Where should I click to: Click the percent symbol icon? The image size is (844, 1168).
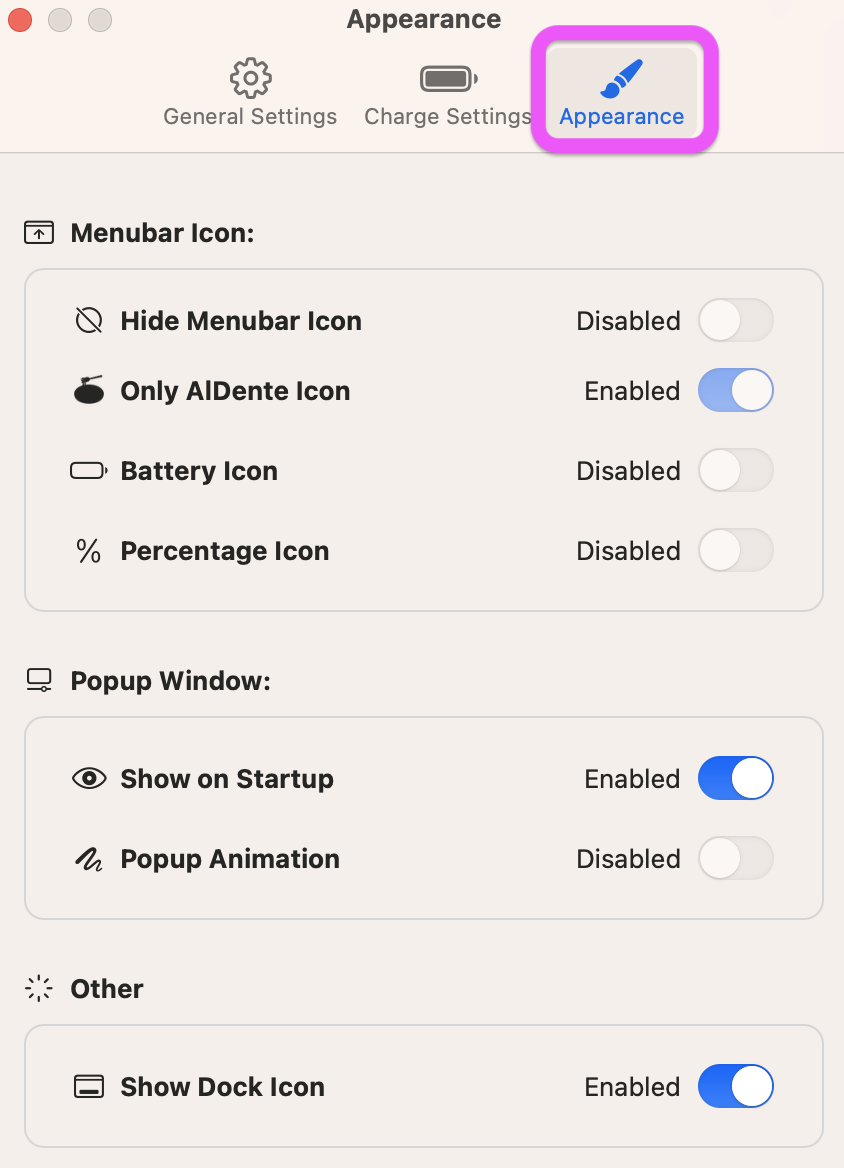pos(89,551)
